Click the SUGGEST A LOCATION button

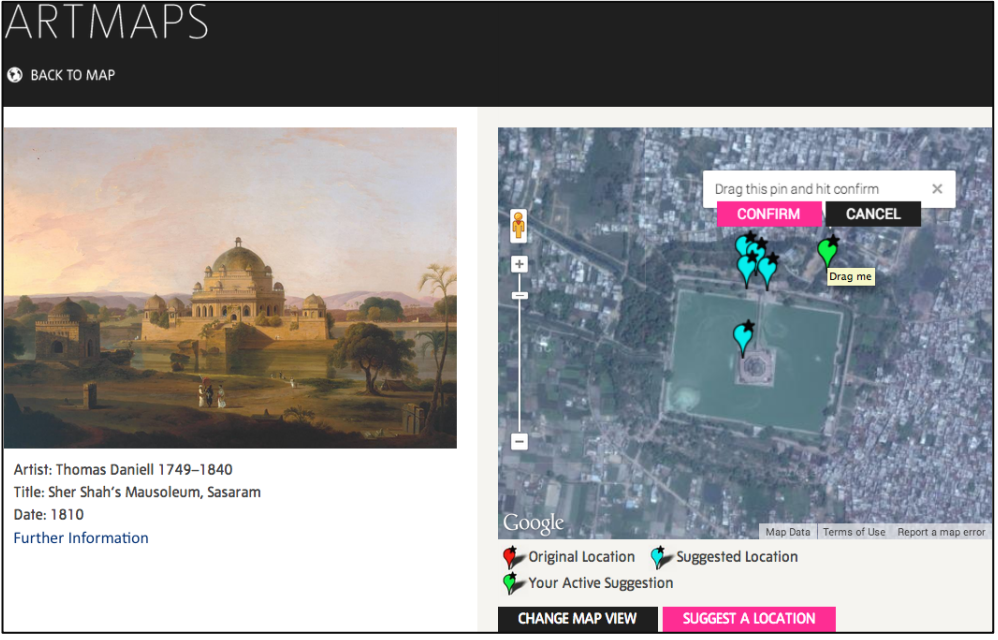pyautogui.click(x=748, y=618)
